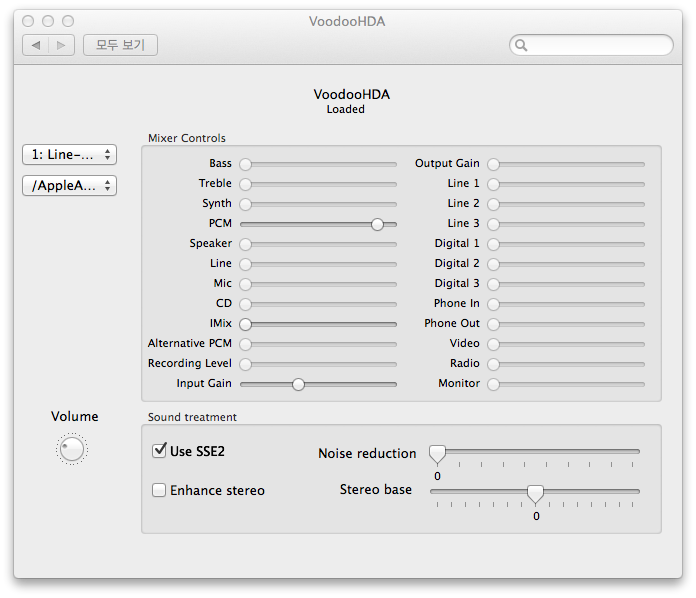Image resolution: width=696 pixels, height=598 pixels.
Task: Click the CD slider thumb
Action: coord(245,304)
